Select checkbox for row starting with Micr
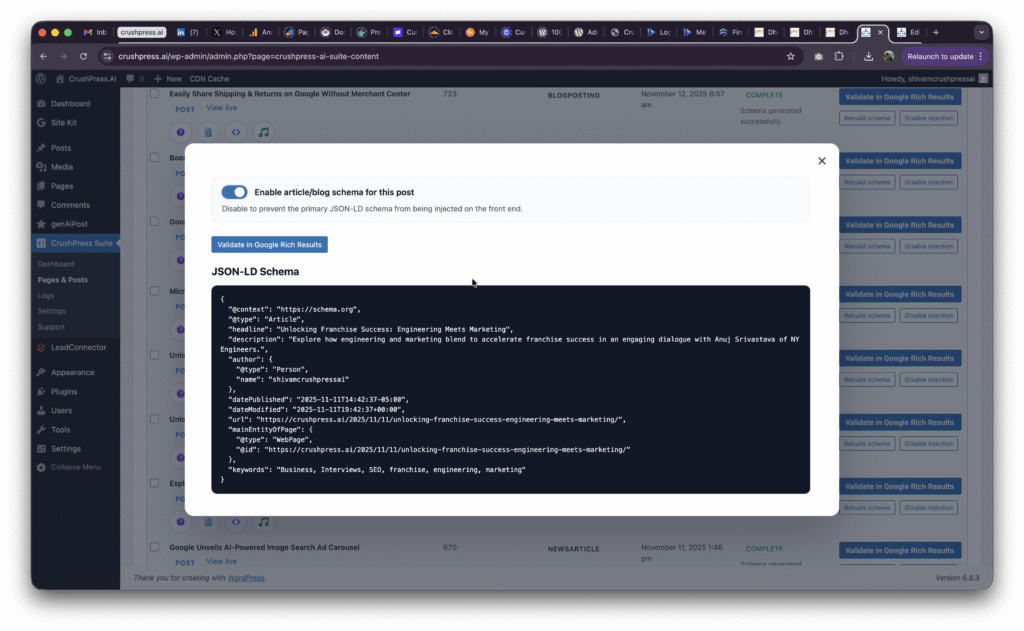This screenshot has height=631, width=1024. [154, 291]
